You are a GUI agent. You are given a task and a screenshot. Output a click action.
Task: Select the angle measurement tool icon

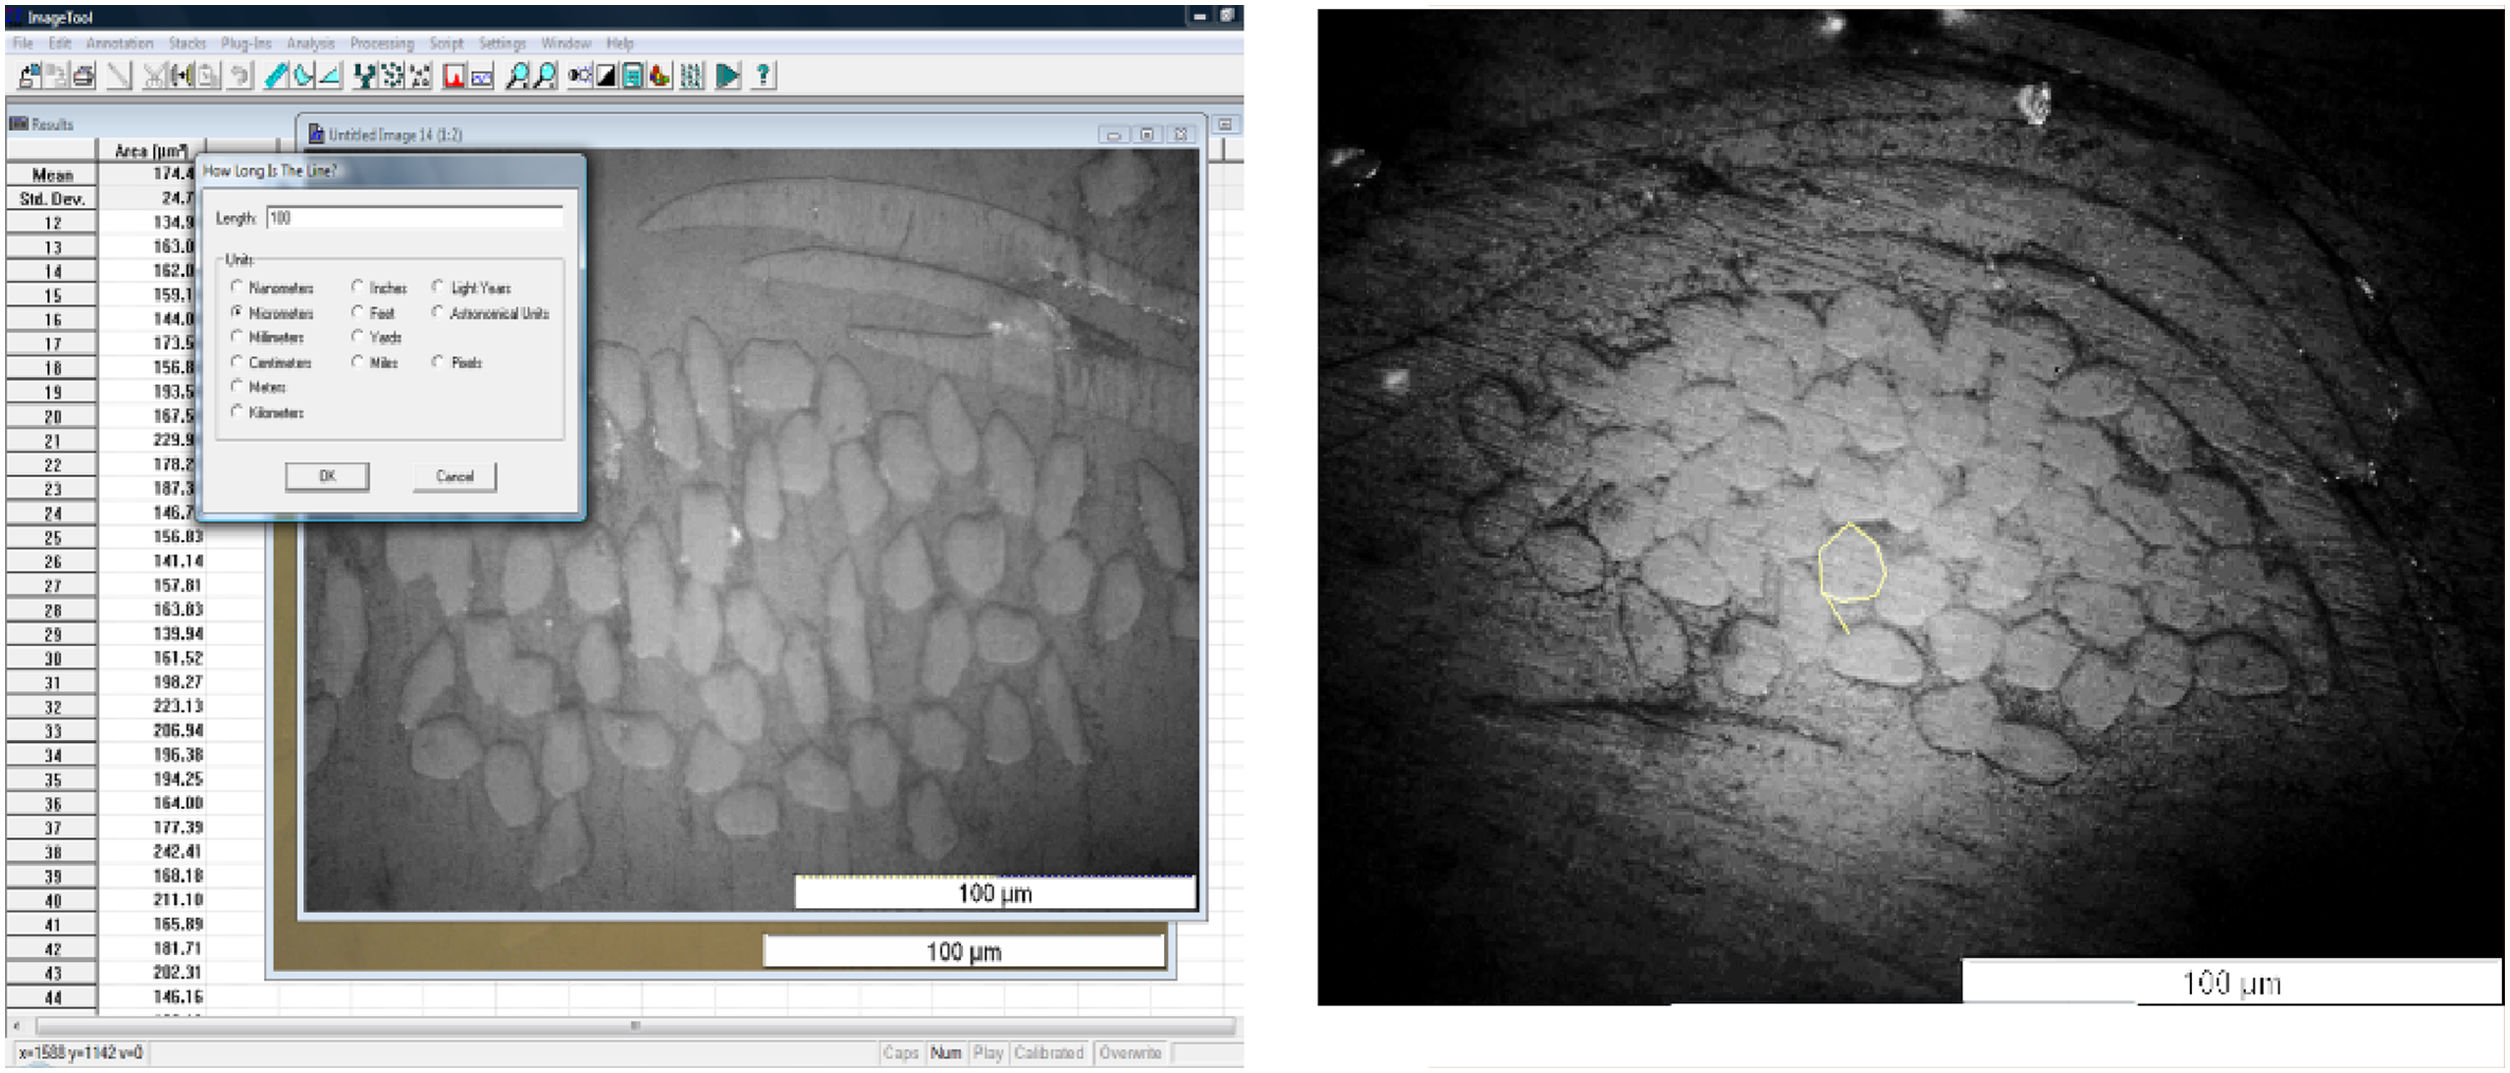(330, 76)
